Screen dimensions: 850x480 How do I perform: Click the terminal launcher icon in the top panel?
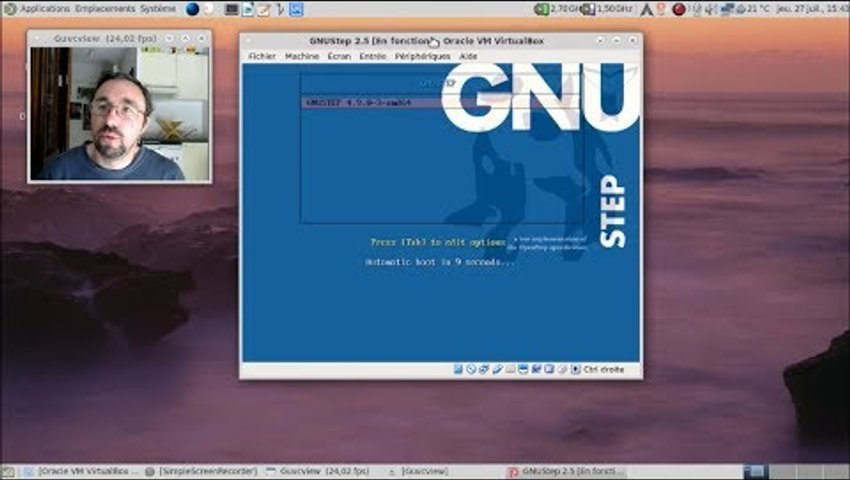[231, 9]
